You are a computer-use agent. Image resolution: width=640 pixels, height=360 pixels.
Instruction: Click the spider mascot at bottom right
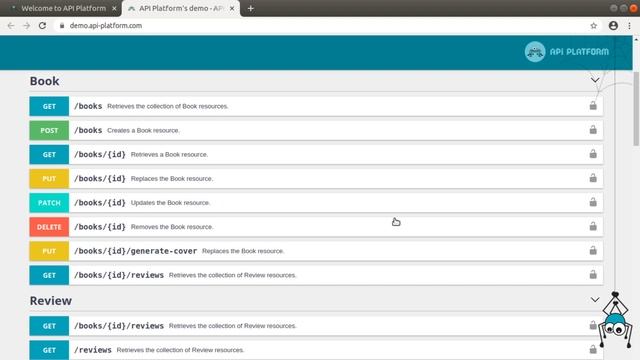615,320
